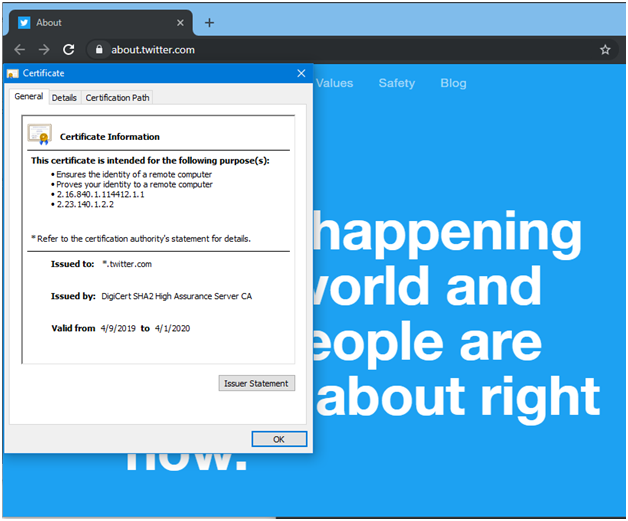Select the About tab in Chrome
628x521 pixels.
[x=99, y=23]
